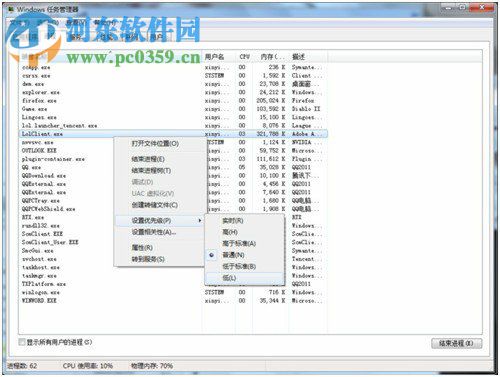500x377 pixels.
Task: Select the plugin-container.exe process row
Action: pyautogui.click(x=67, y=159)
